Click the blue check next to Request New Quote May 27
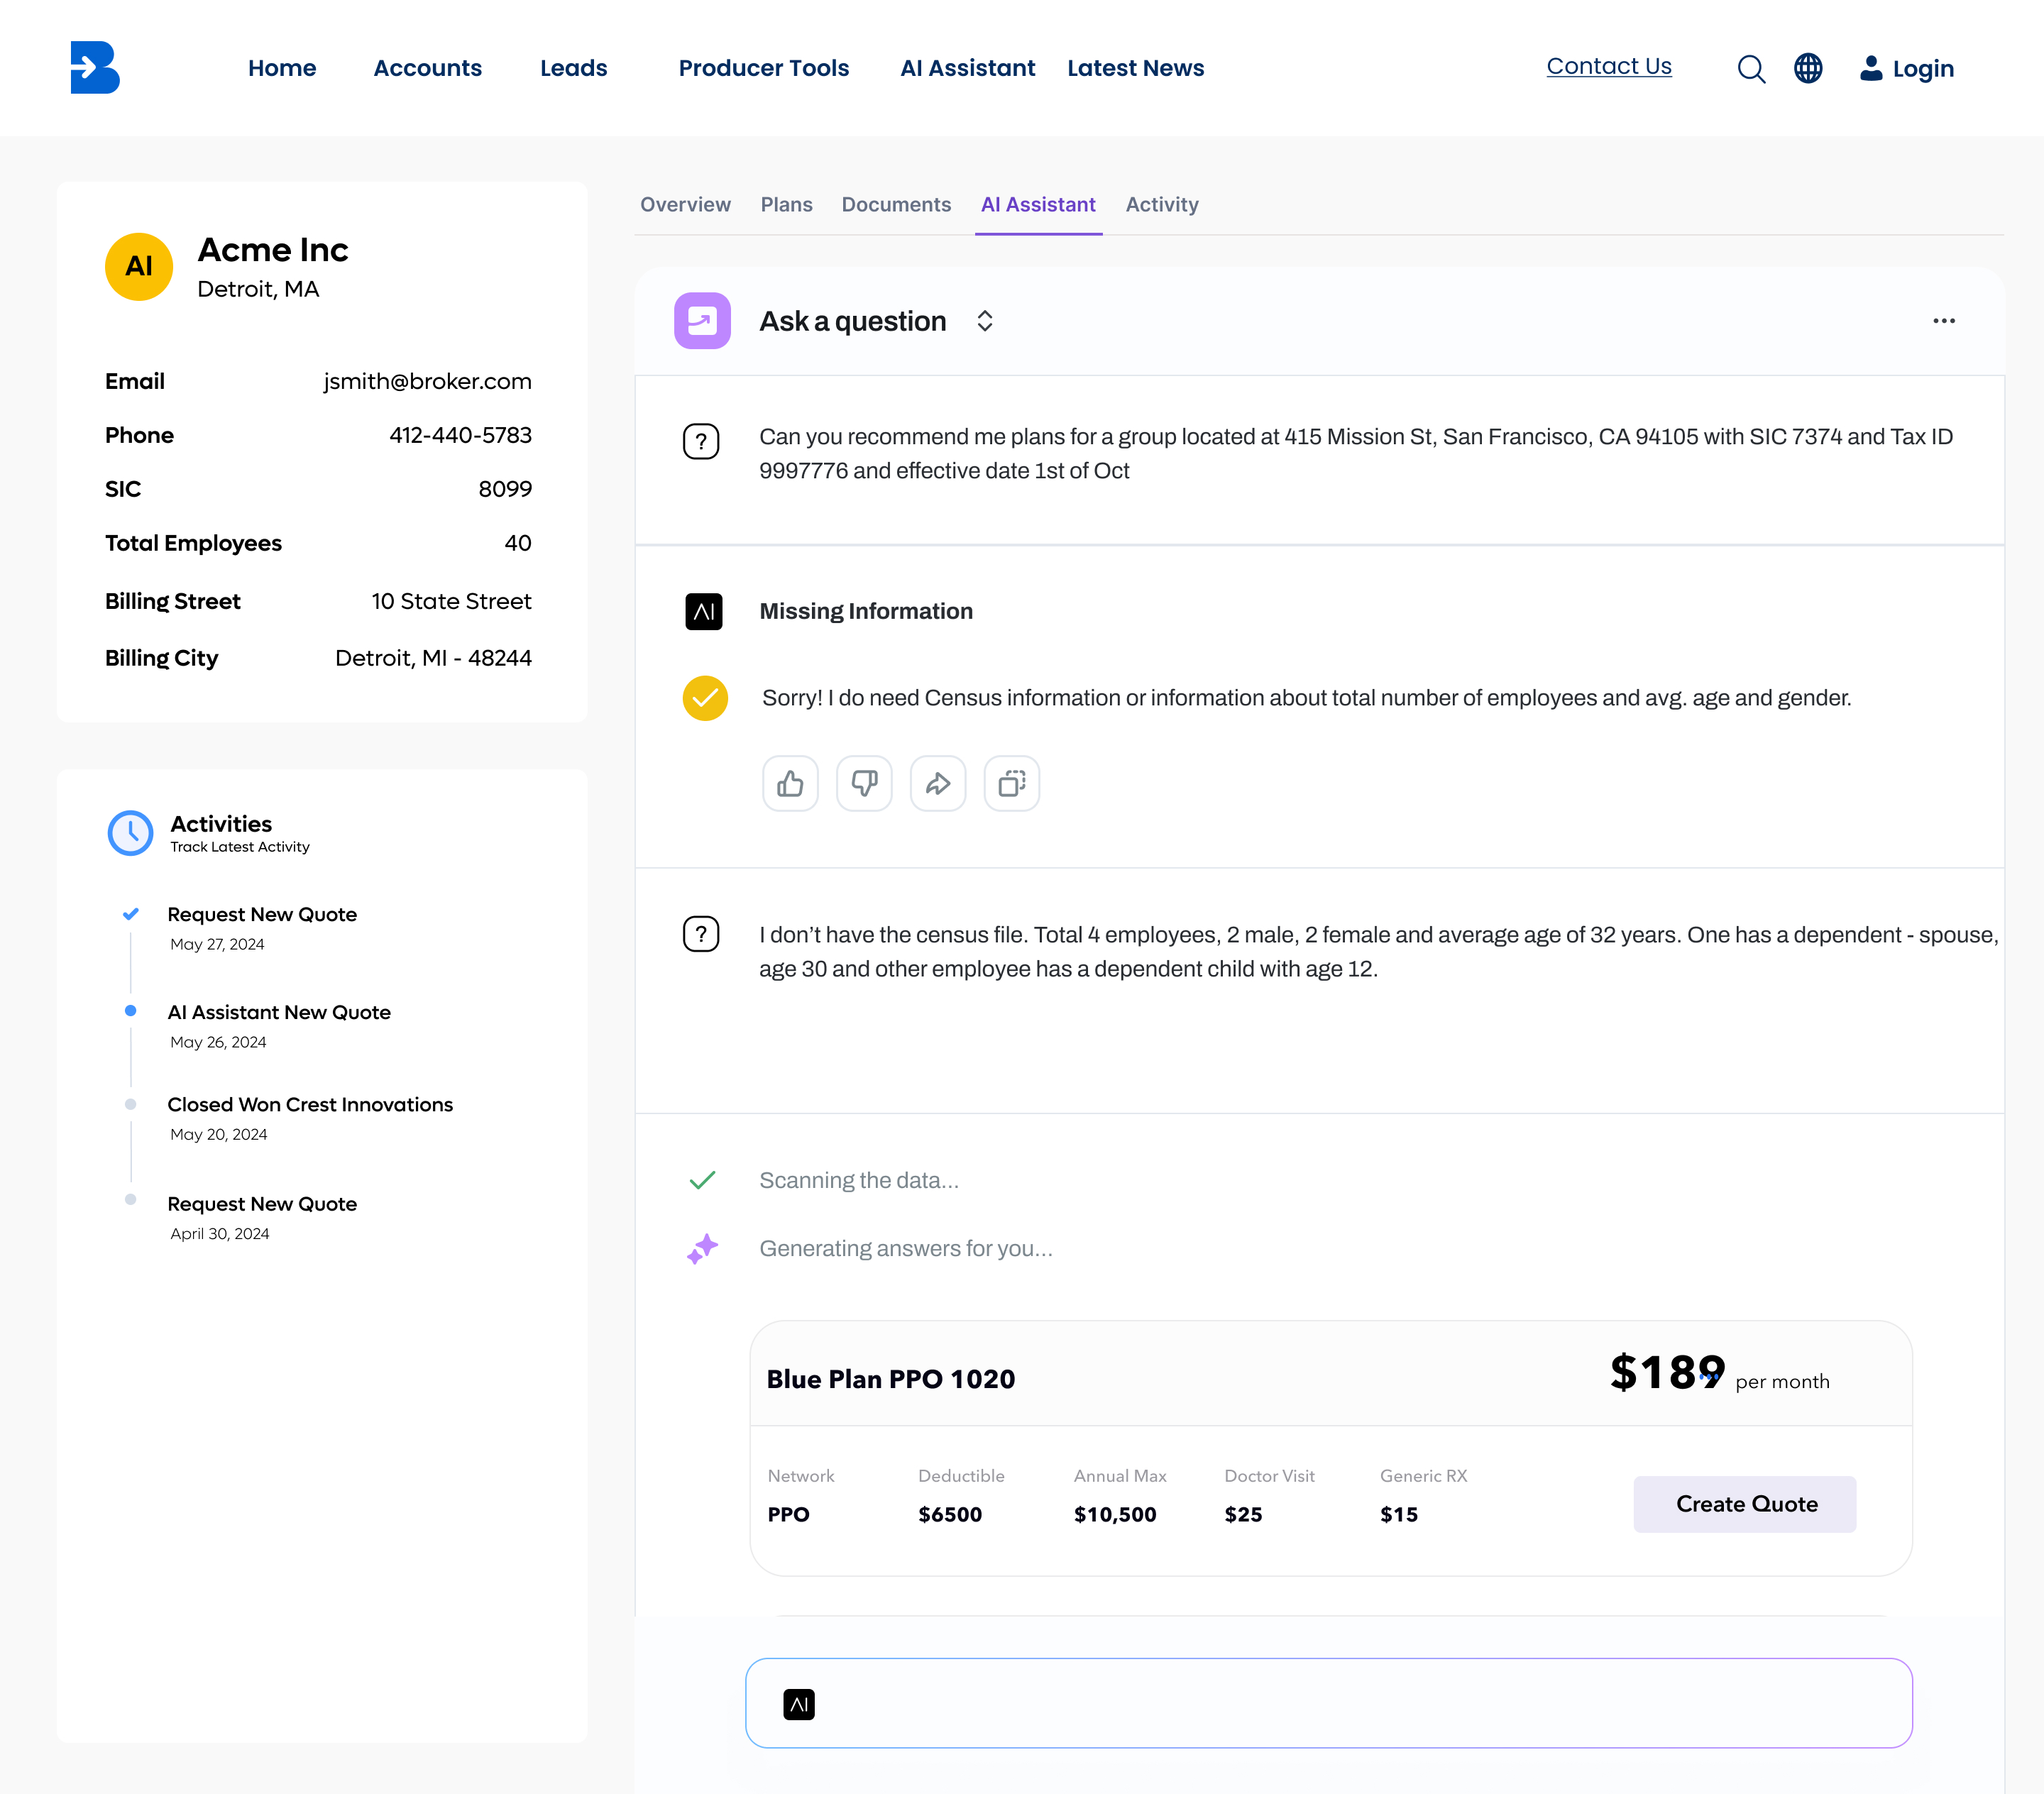 click(130, 914)
